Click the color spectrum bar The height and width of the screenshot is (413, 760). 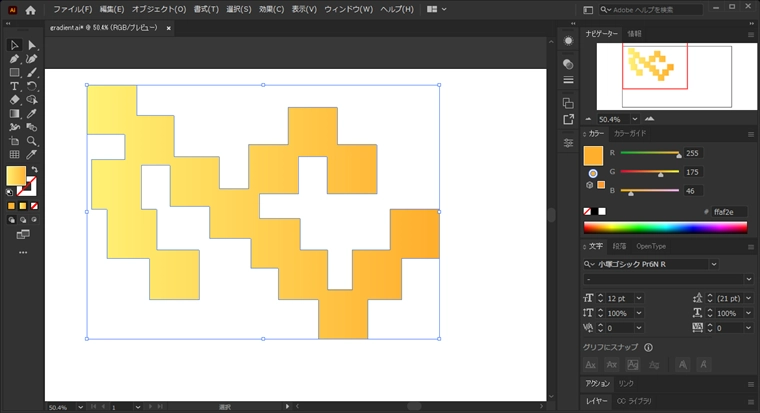click(x=665, y=227)
